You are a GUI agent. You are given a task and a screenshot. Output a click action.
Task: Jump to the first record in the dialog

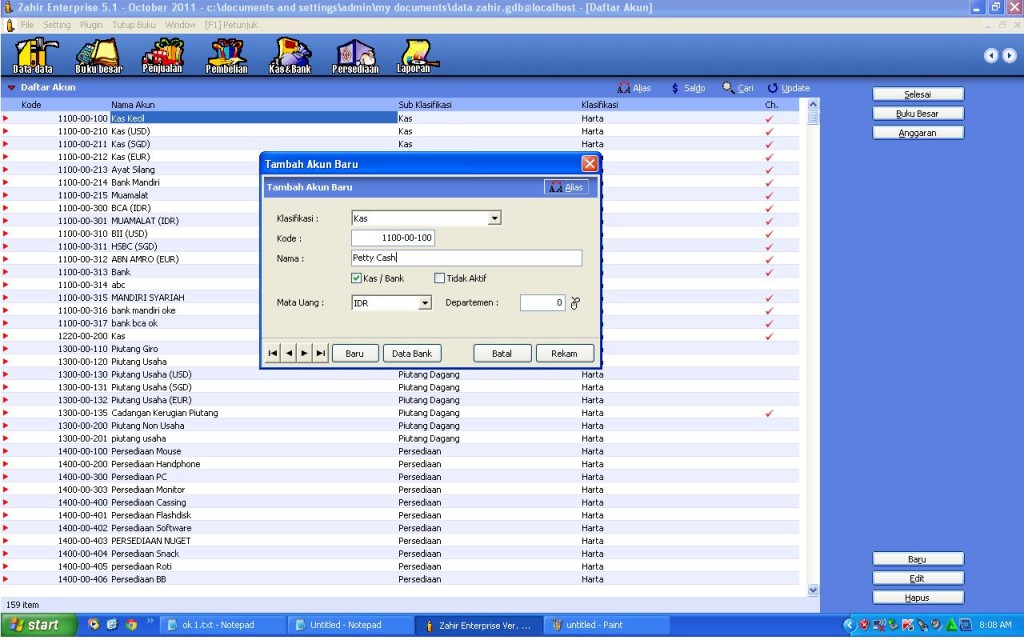click(x=273, y=353)
